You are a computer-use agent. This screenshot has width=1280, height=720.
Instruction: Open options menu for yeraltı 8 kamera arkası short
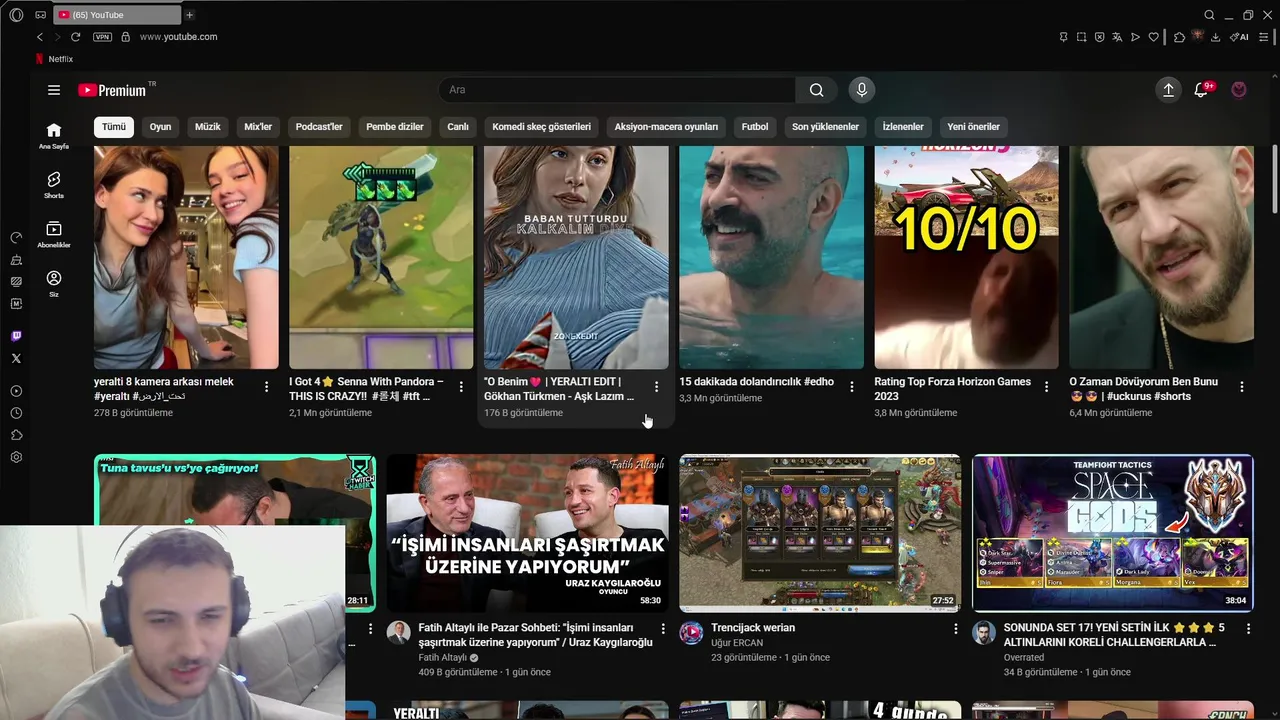(x=266, y=387)
